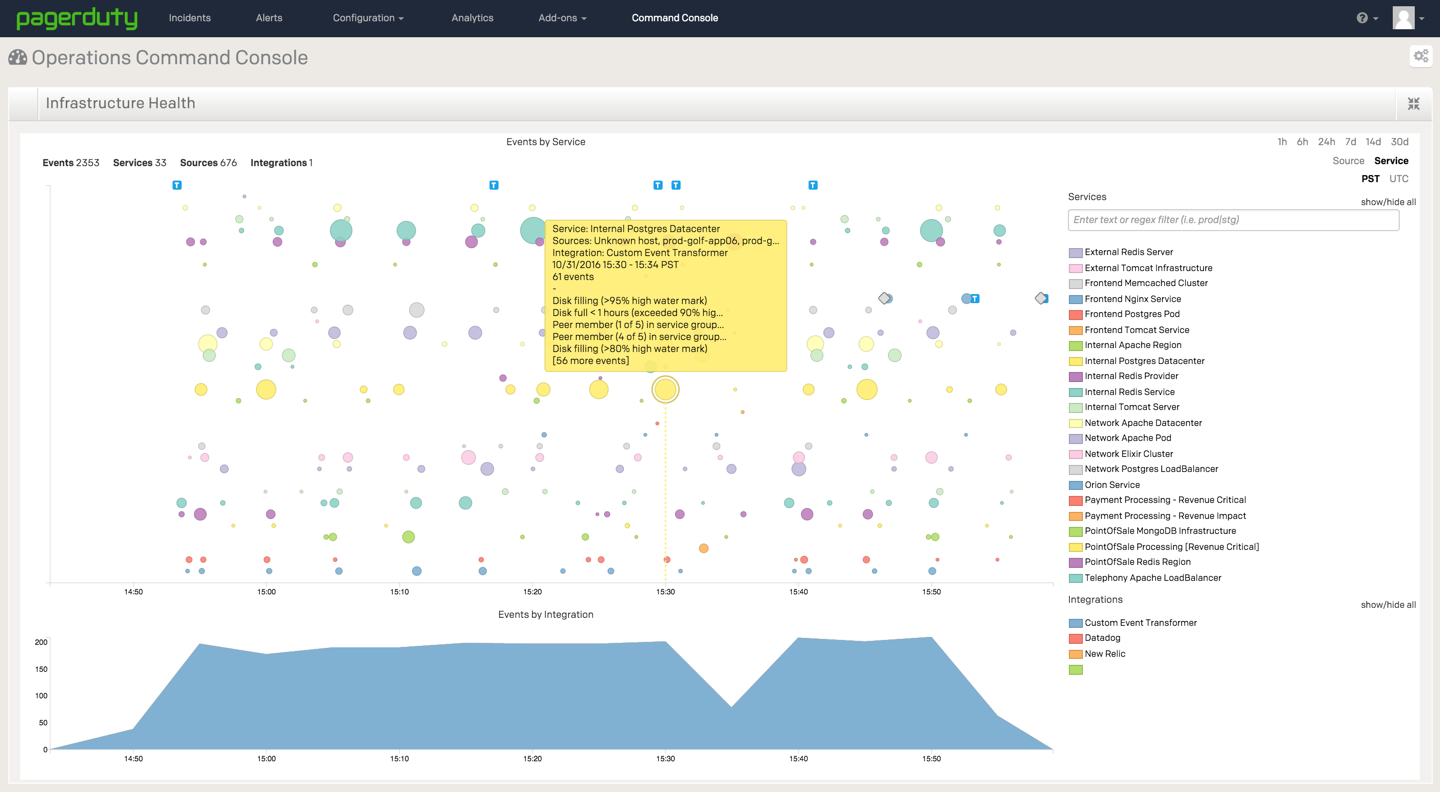Click the highlighted Internal Postgres Datacenter bubble
1440x792 pixels.
(x=665, y=390)
